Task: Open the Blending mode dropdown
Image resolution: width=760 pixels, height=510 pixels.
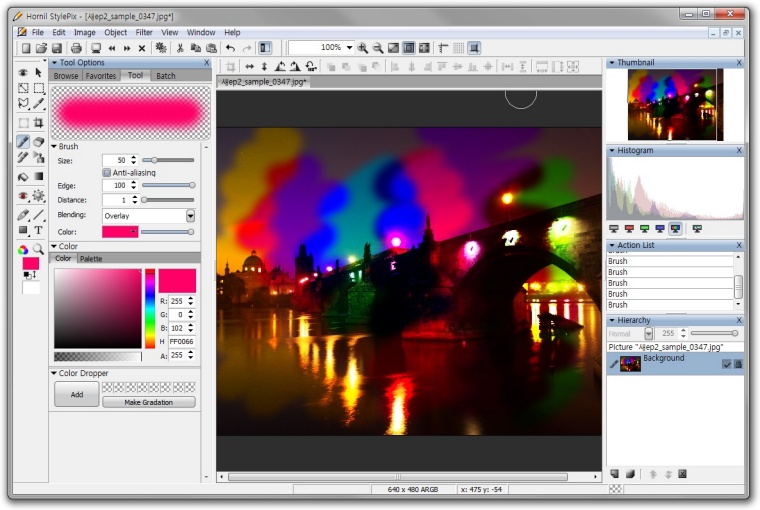Action: click(x=190, y=215)
